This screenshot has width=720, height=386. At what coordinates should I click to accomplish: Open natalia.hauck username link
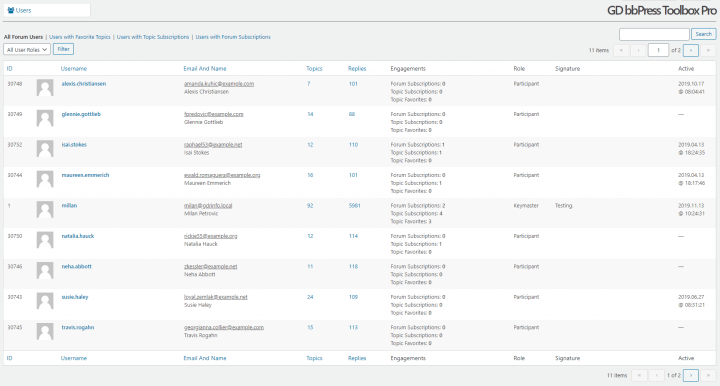point(78,236)
